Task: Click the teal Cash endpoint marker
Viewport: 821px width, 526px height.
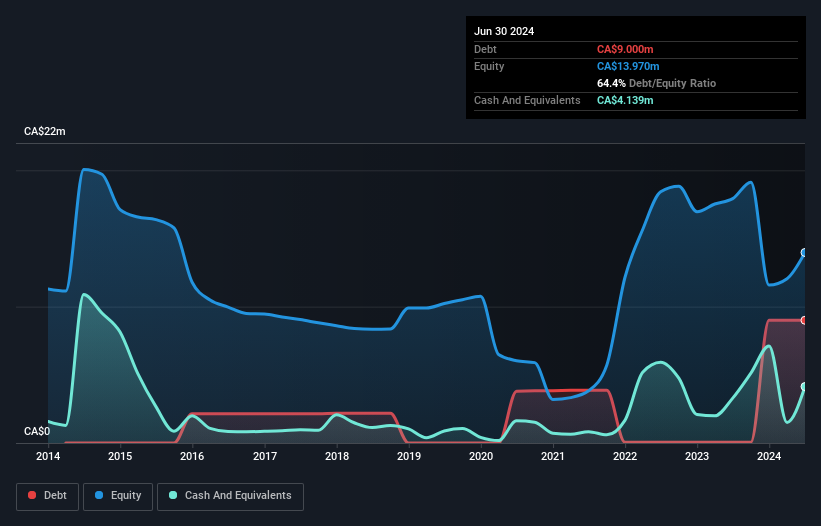Action: pos(804,387)
